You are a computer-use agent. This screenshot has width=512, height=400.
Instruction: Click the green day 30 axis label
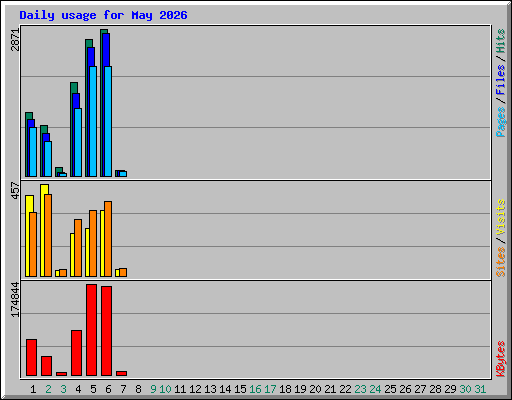465,389
